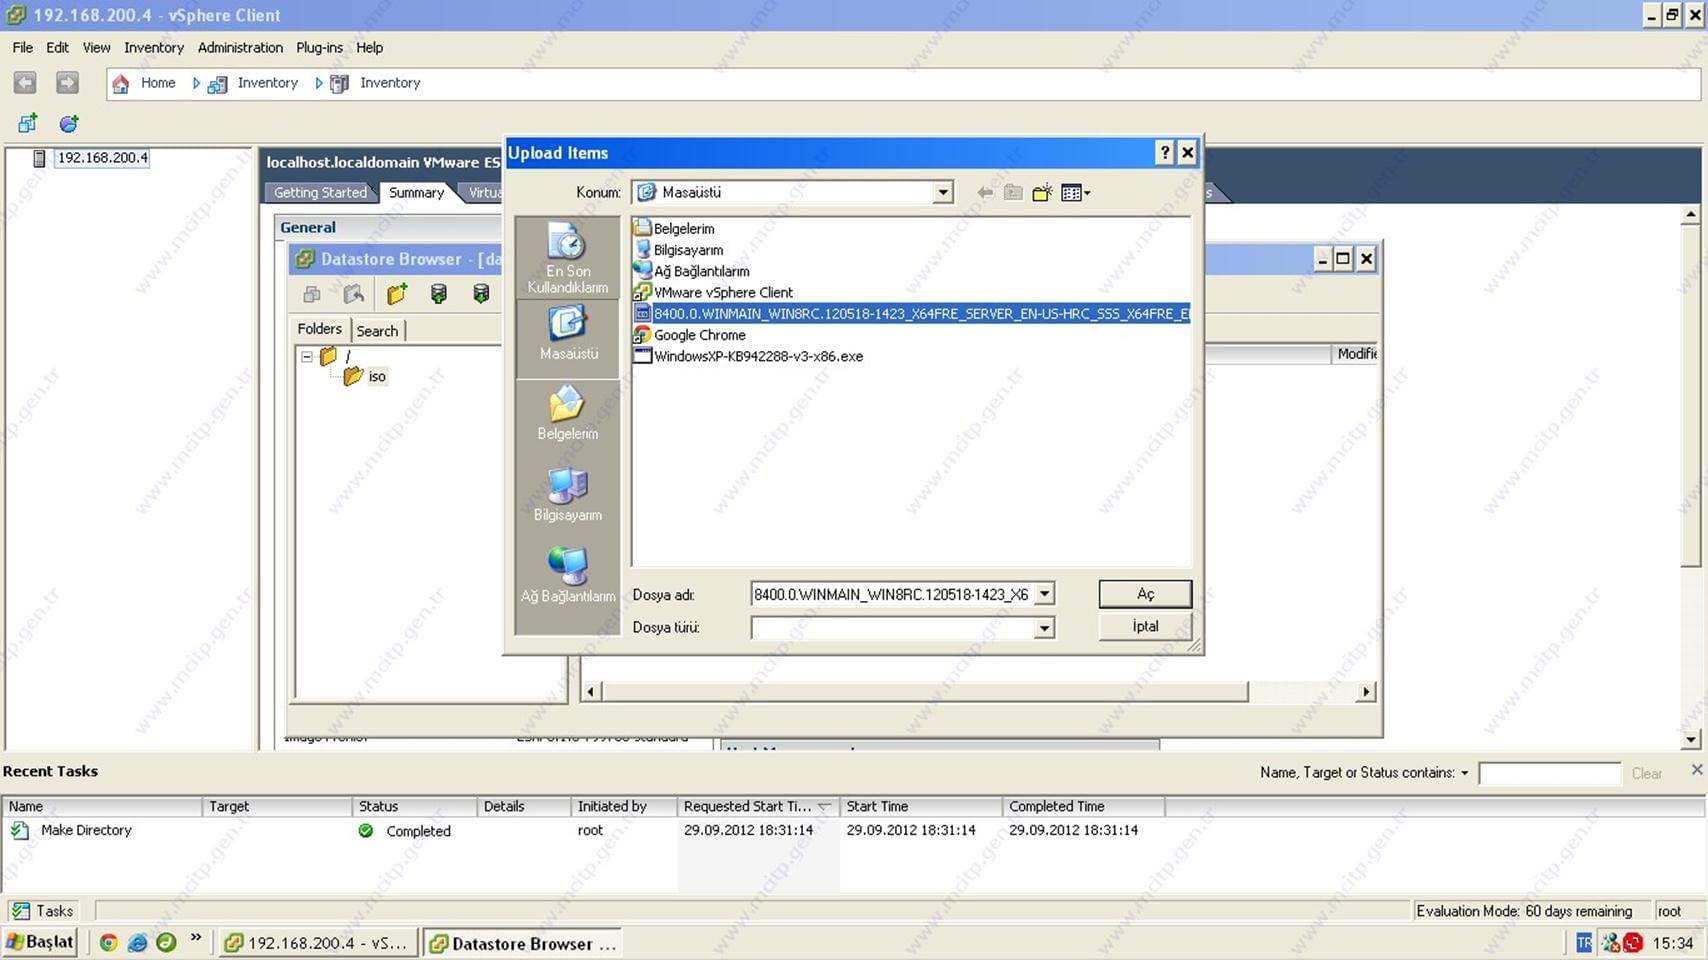Click the second globe icon under the navigation arrows

pos(69,123)
